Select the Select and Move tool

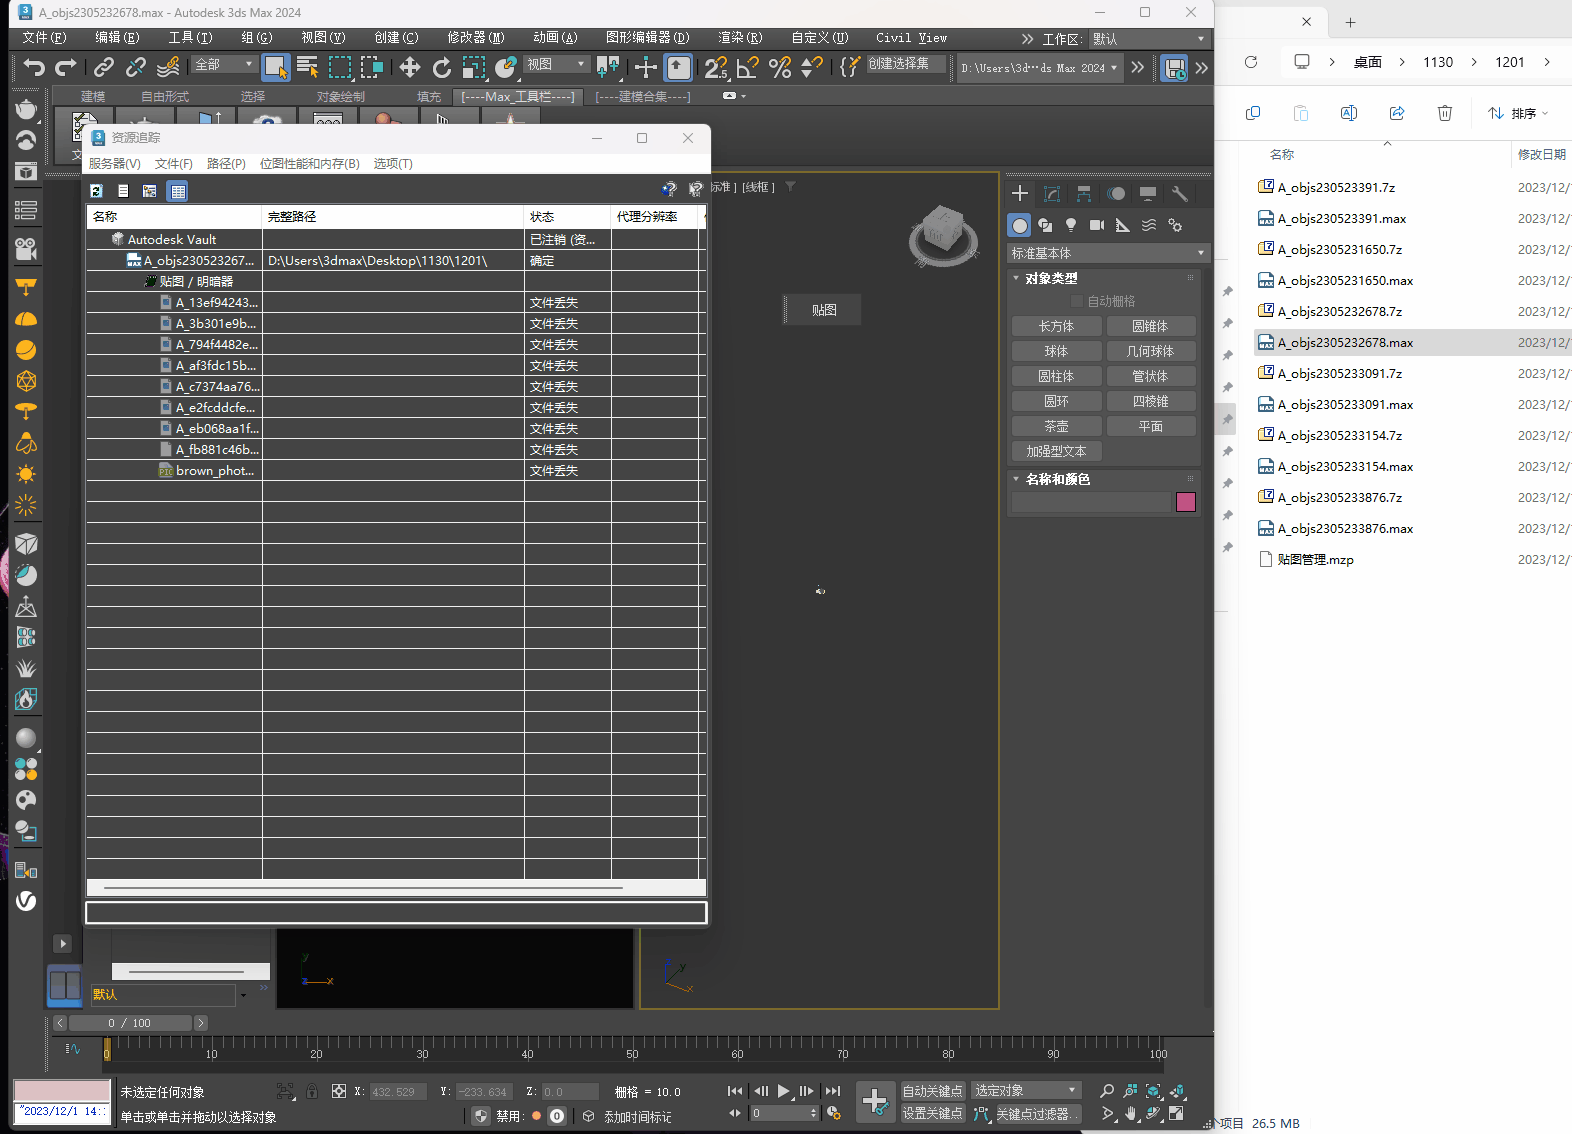(409, 67)
